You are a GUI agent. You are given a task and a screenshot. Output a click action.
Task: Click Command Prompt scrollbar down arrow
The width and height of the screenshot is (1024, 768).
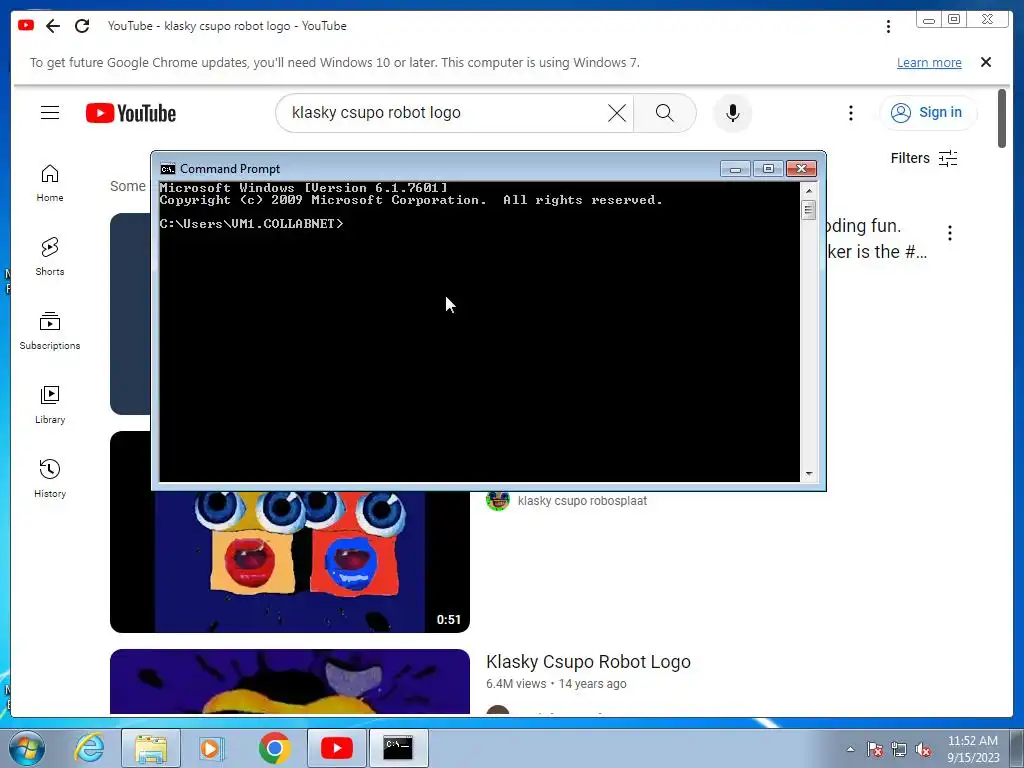pos(808,473)
